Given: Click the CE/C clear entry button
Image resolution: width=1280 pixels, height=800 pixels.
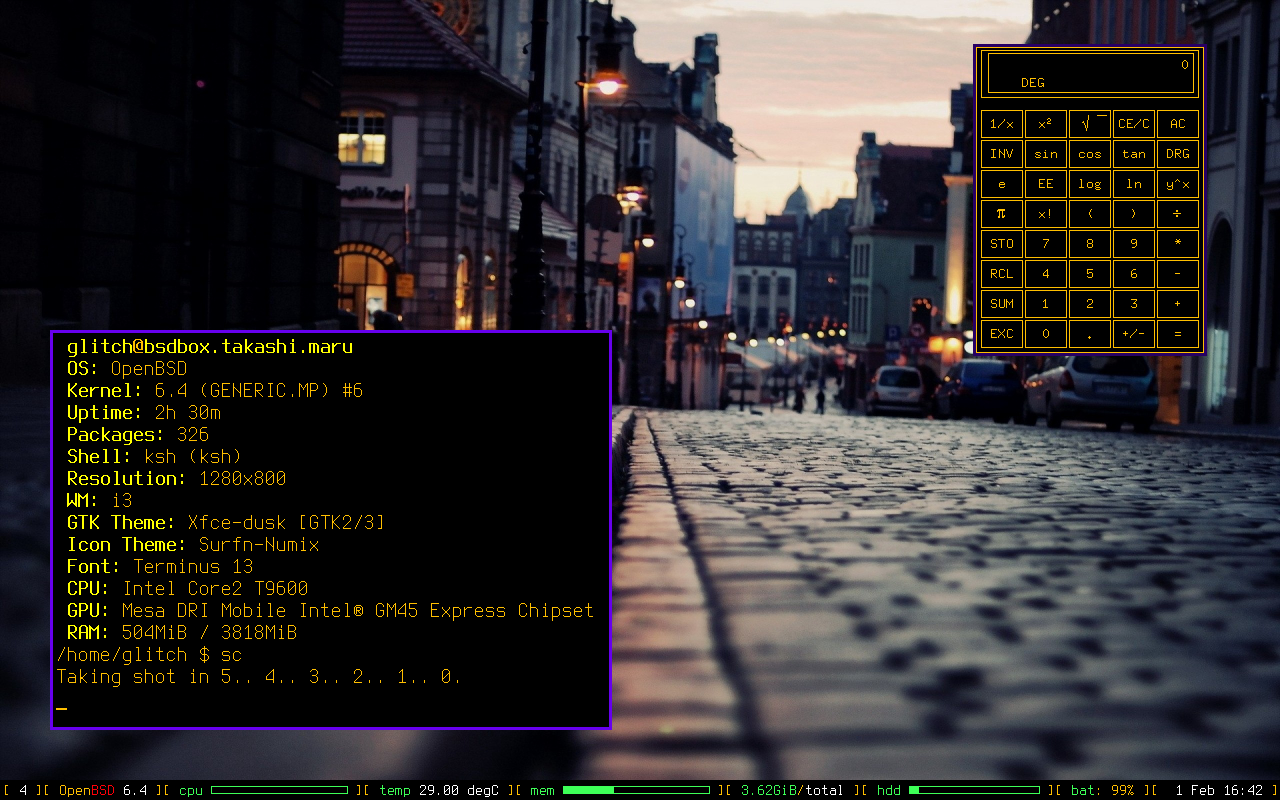Looking at the screenshot, I should coord(1134,124).
